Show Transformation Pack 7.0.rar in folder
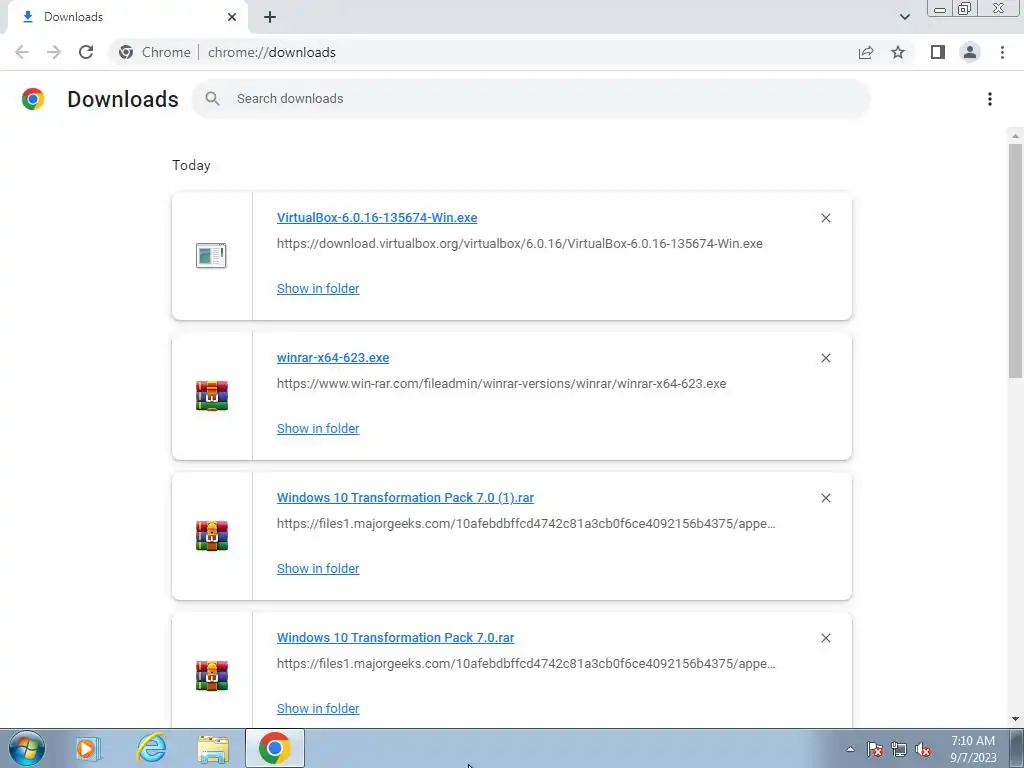This screenshot has height=768, width=1024. click(318, 709)
